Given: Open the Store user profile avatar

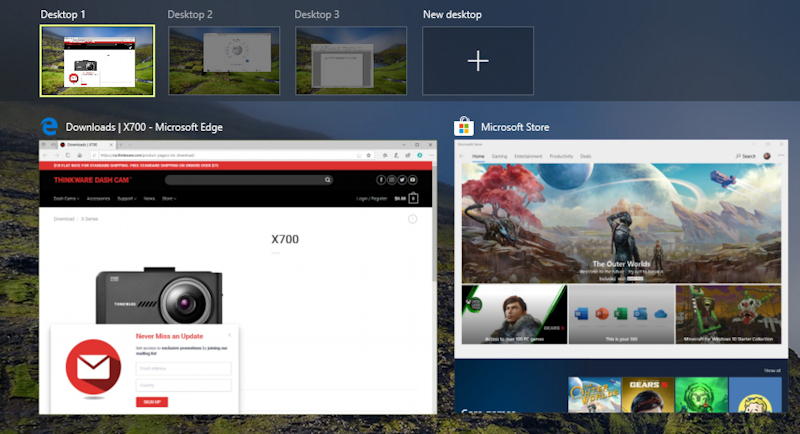Looking at the screenshot, I should point(767,156).
